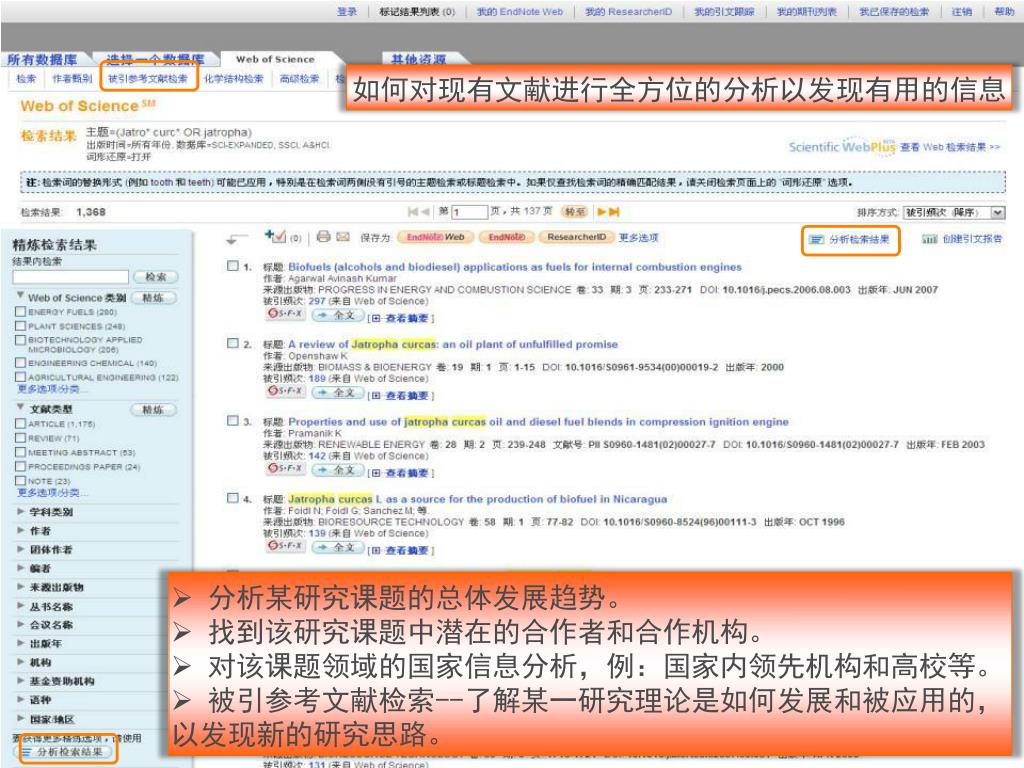Tick the checkbox for result 4
This screenshot has width=1024, height=768.
coord(232,498)
